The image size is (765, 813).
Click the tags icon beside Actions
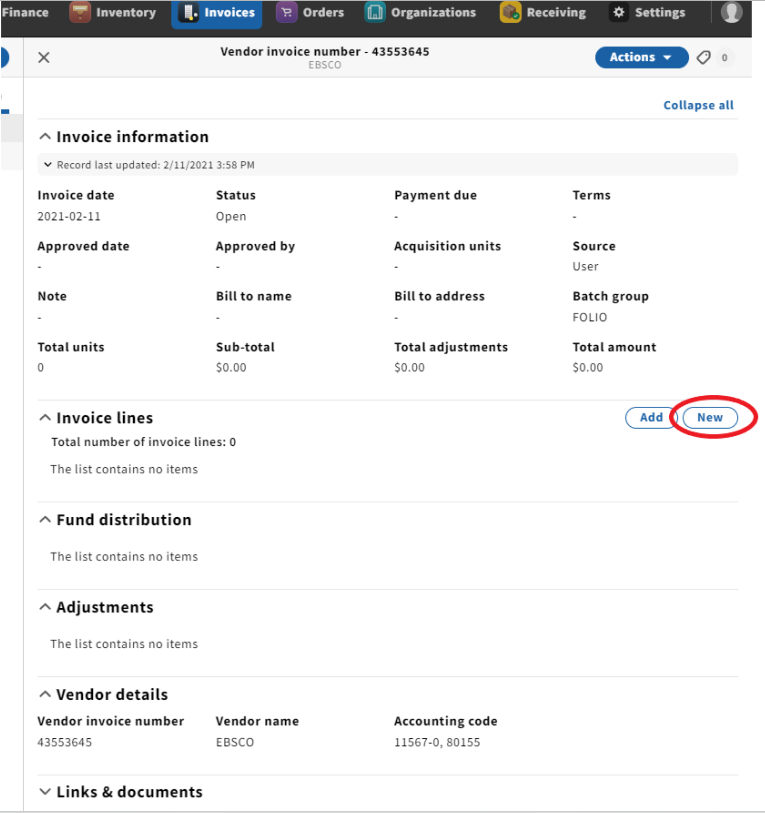[x=703, y=58]
